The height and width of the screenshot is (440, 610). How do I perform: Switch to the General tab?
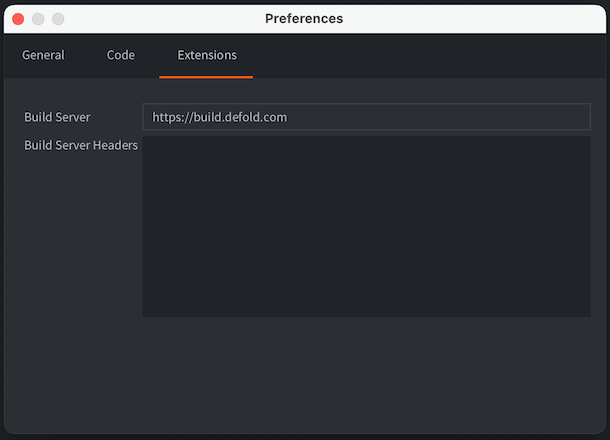[x=43, y=55]
